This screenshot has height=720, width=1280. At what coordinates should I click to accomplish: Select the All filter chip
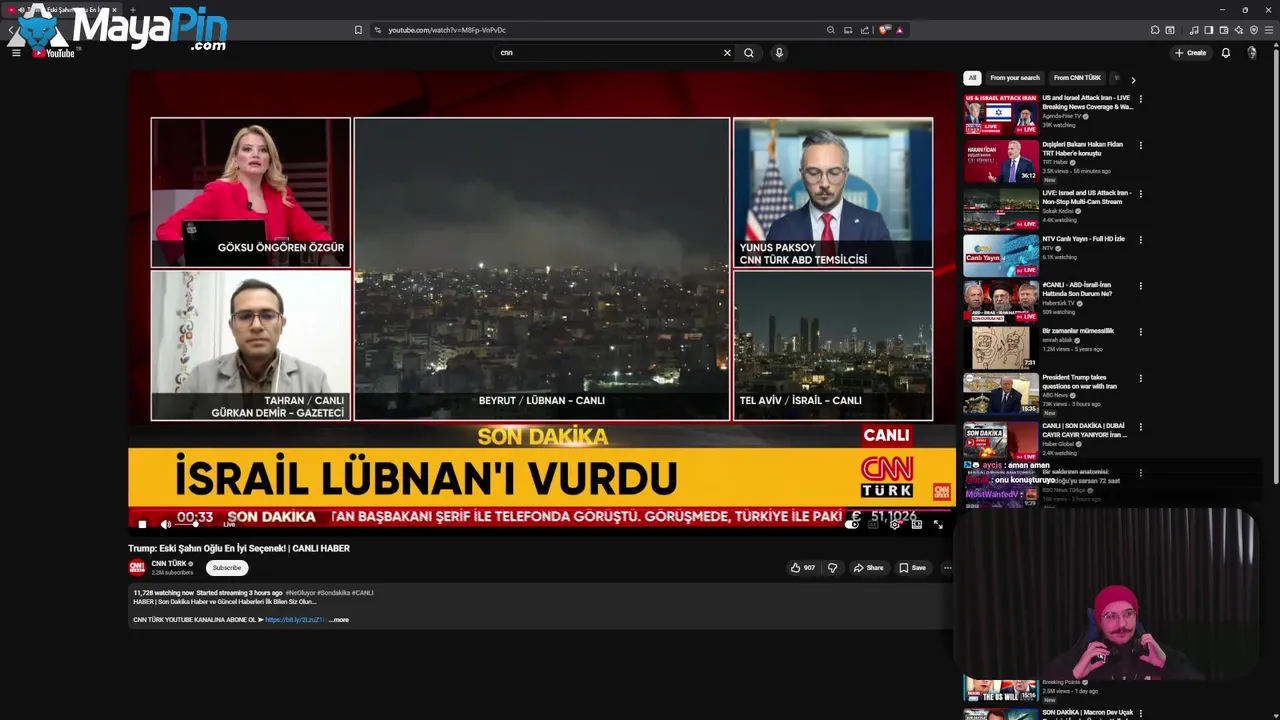[972, 78]
